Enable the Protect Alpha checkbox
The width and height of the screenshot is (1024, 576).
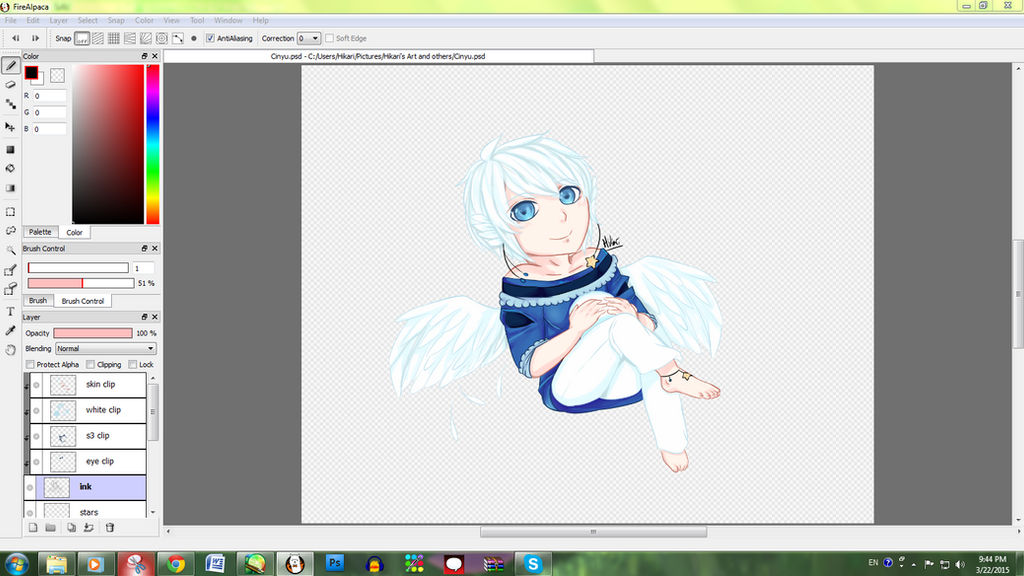pos(30,364)
